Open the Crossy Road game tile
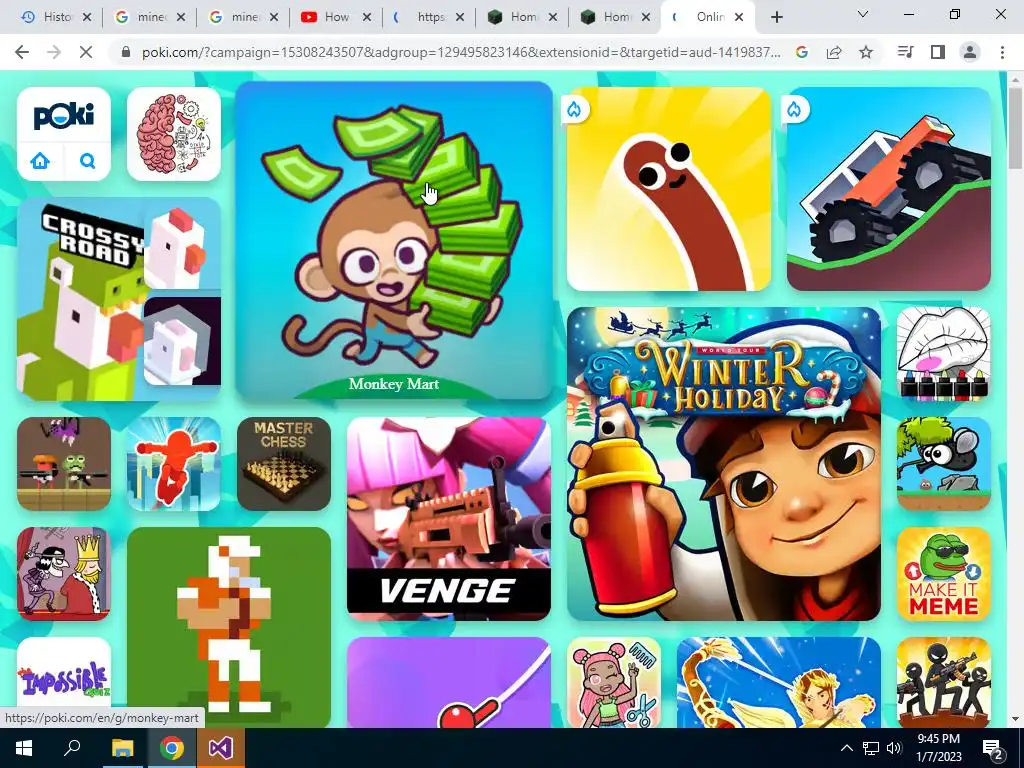Viewport: 1024px width, 768px height. [x=119, y=298]
